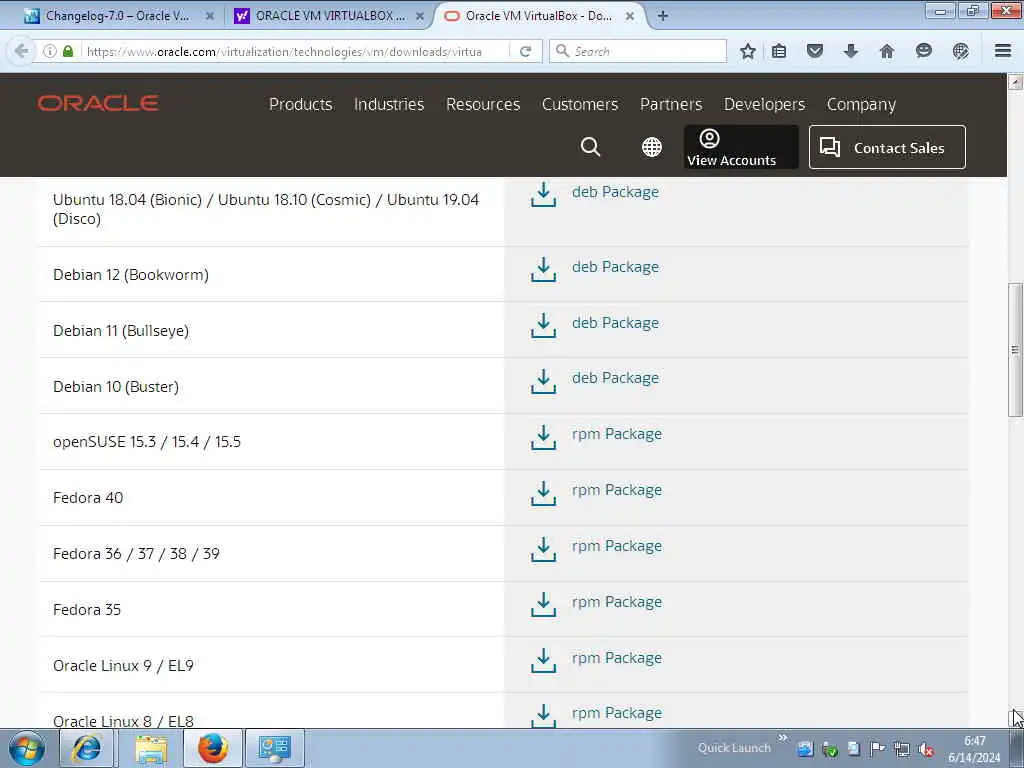Go to browser home page icon

tap(886, 51)
